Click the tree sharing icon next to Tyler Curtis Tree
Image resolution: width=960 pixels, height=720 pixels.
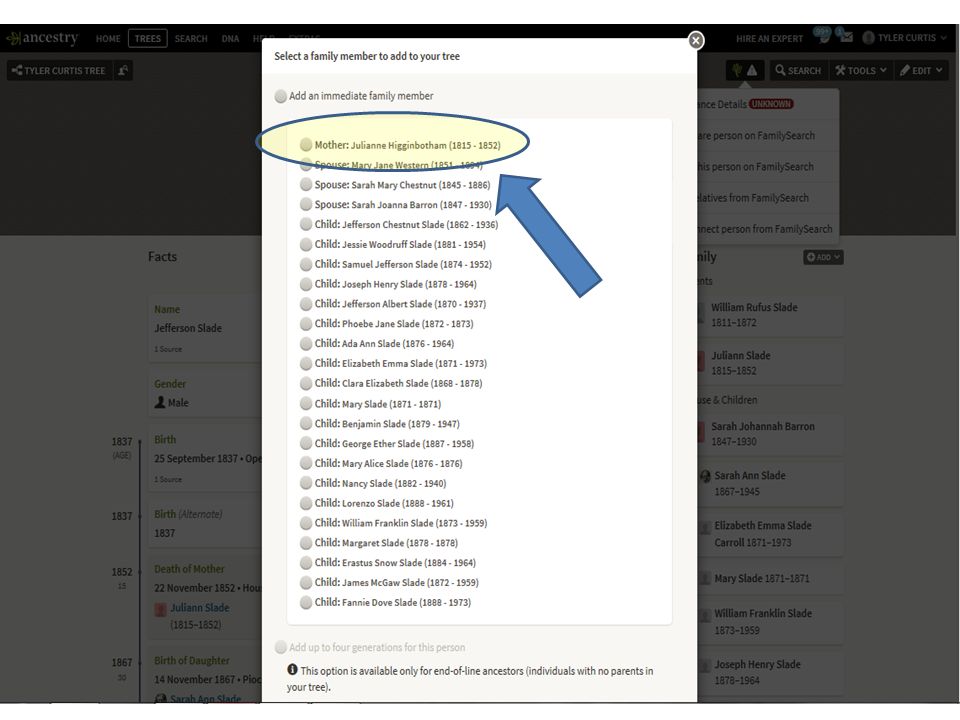click(x=123, y=70)
